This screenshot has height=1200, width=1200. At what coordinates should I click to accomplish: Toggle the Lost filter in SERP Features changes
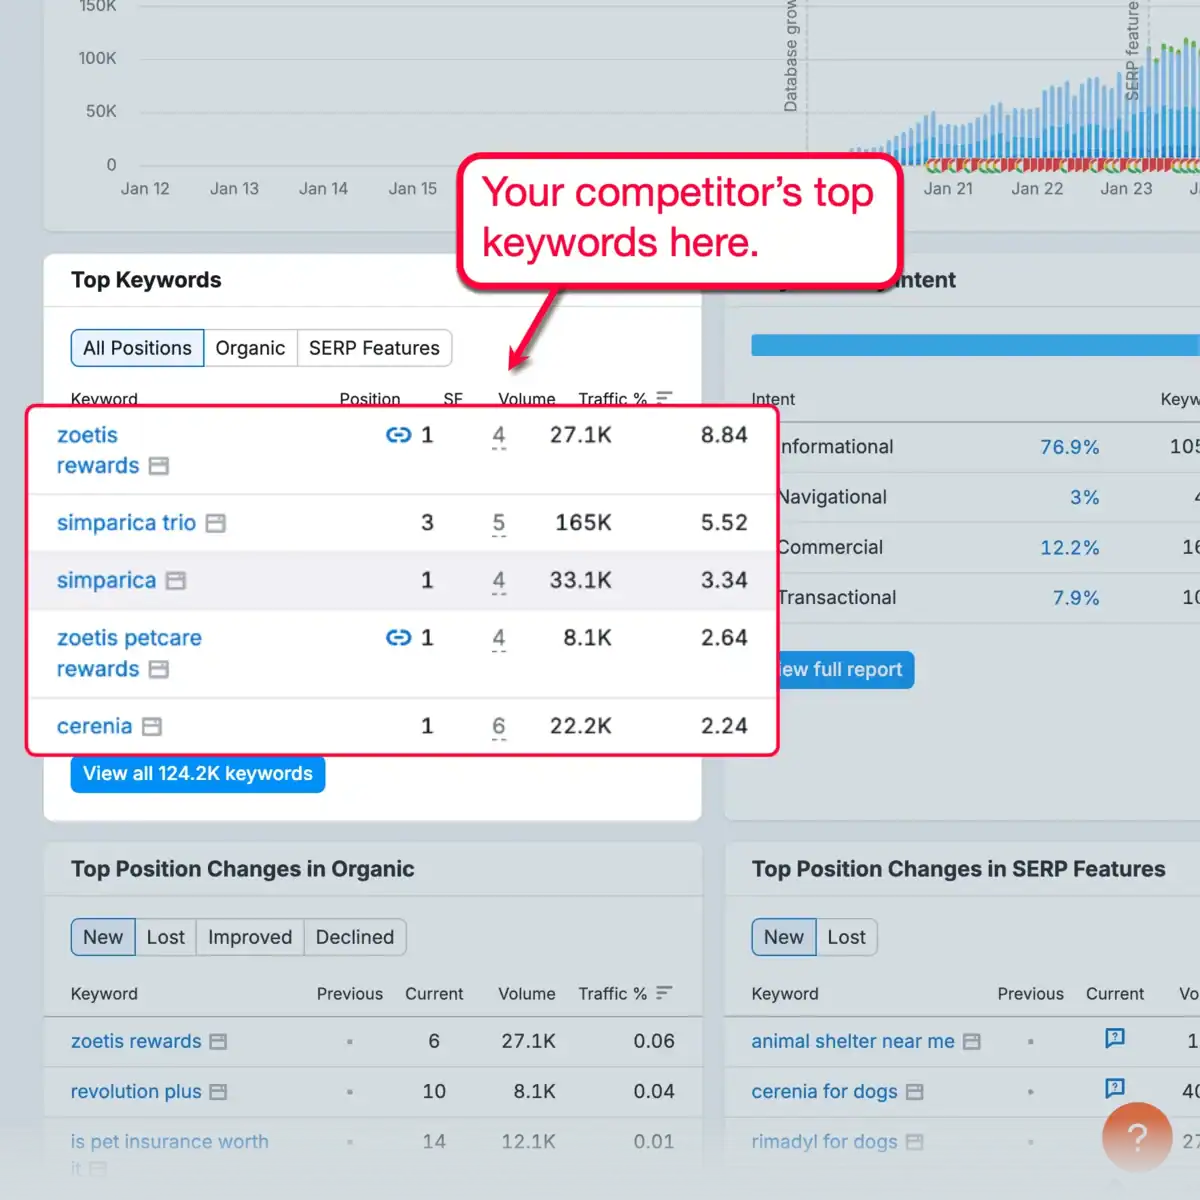(x=846, y=937)
